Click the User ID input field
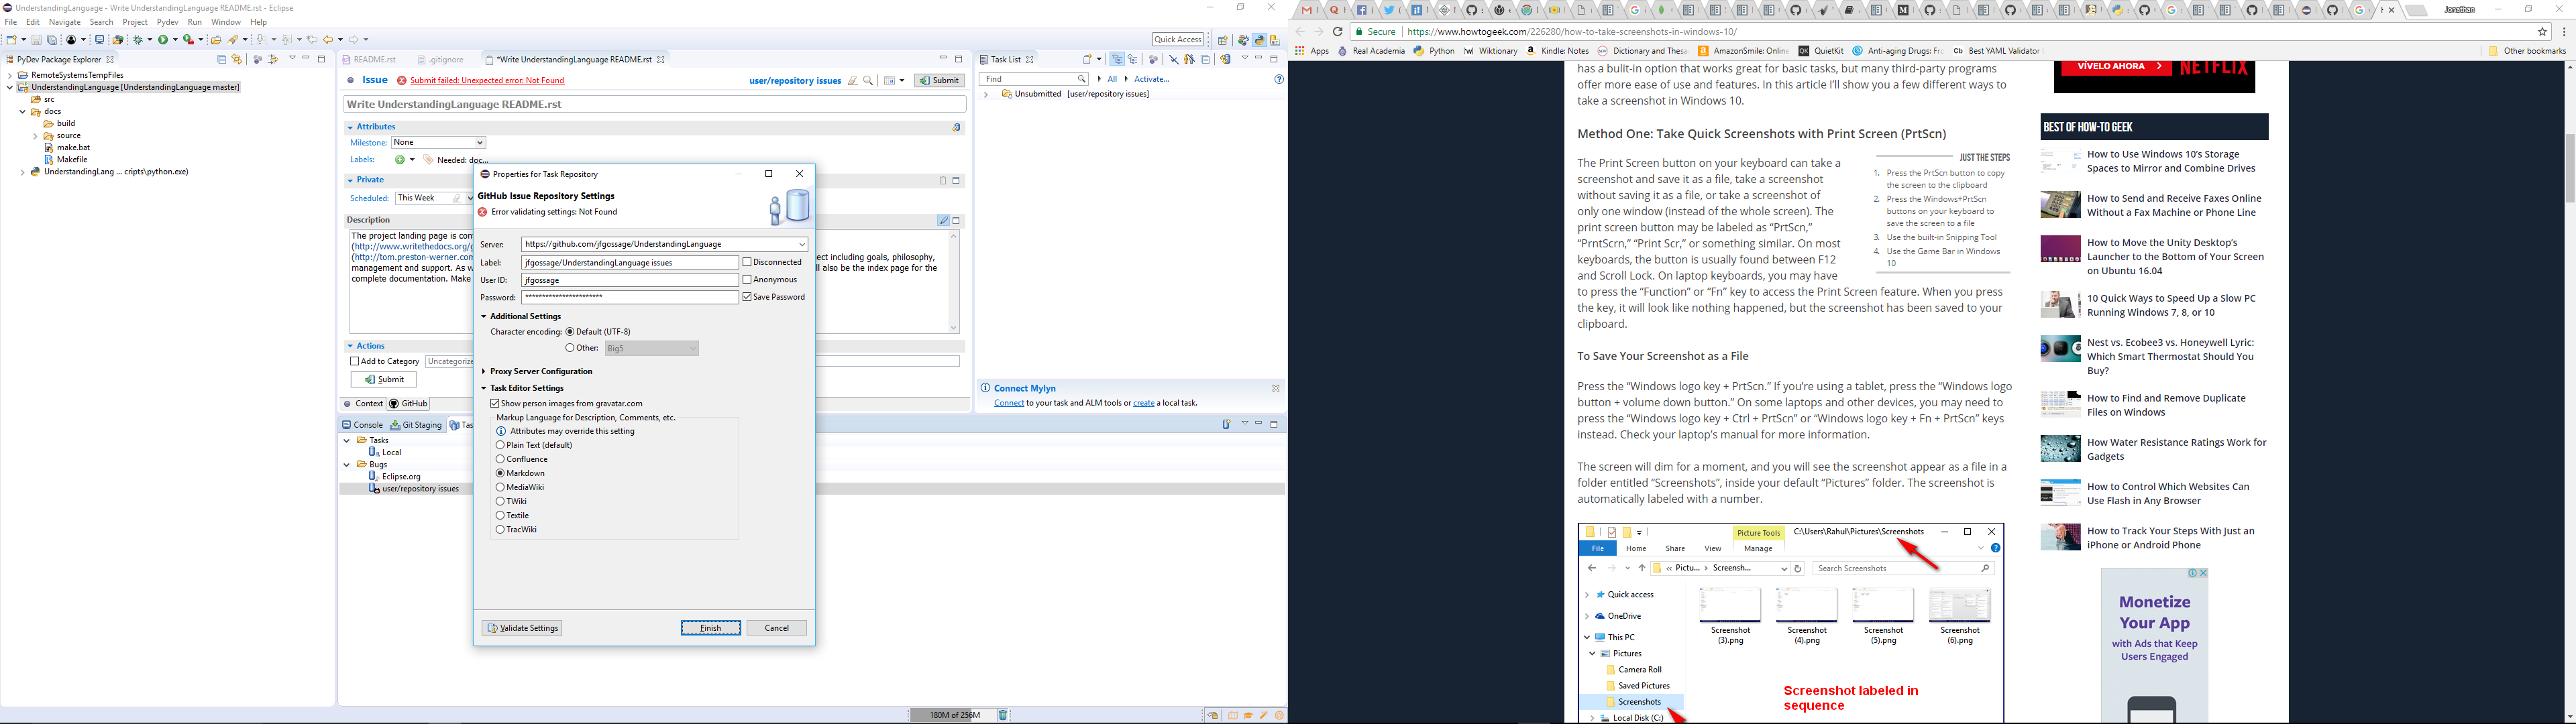The width and height of the screenshot is (2576, 724). point(630,280)
